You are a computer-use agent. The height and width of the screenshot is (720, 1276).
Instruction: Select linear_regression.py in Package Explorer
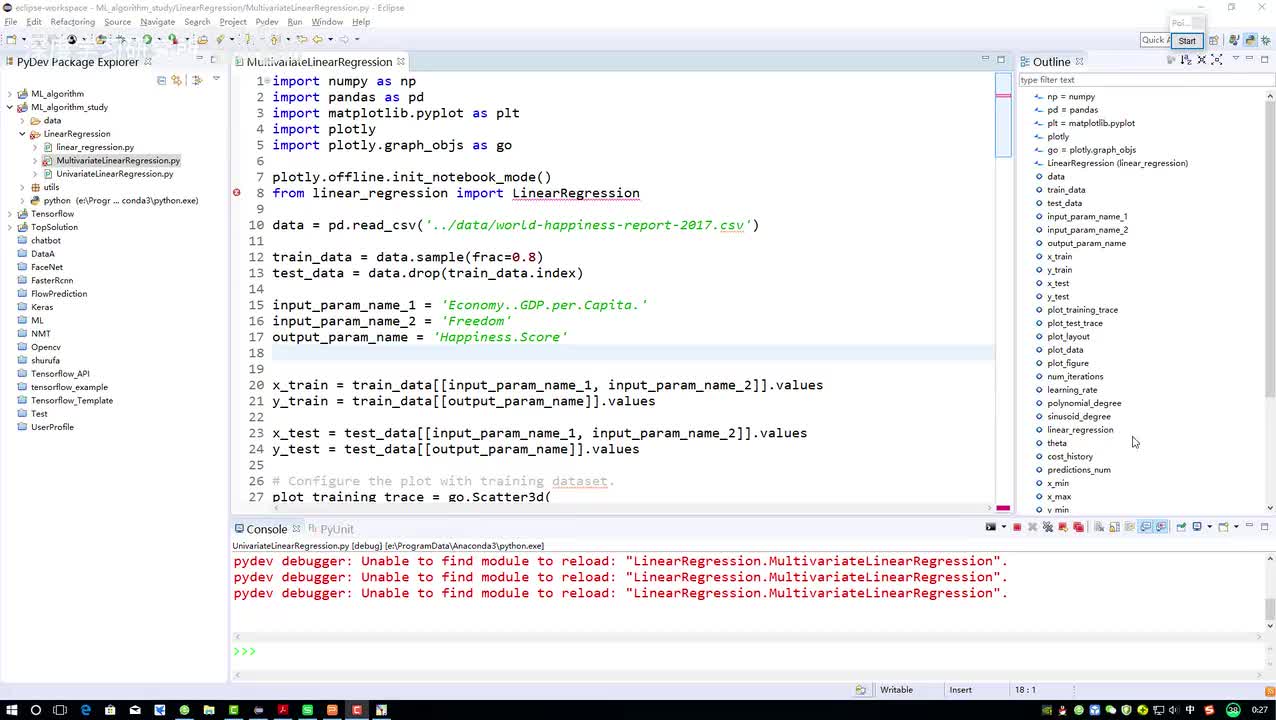coord(95,147)
